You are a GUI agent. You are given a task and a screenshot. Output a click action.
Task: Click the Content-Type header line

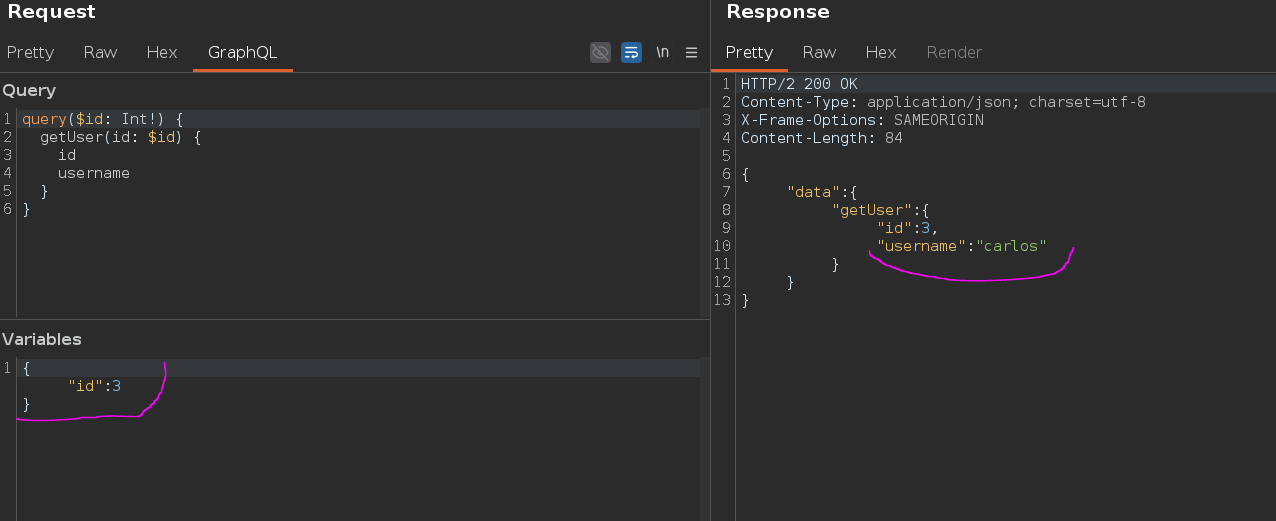click(943, 102)
